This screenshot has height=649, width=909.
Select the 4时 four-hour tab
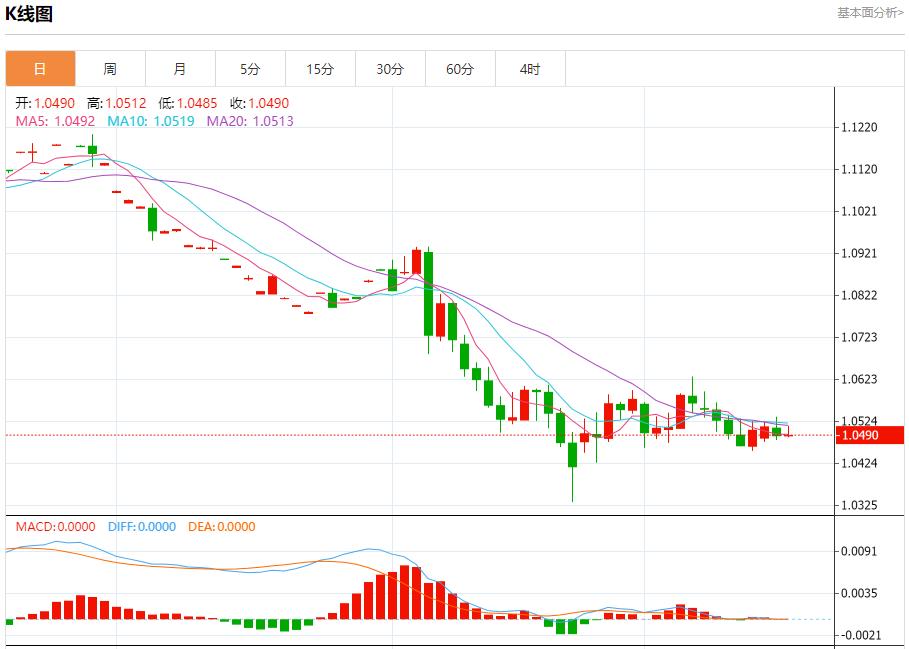[x=530, y=69]
